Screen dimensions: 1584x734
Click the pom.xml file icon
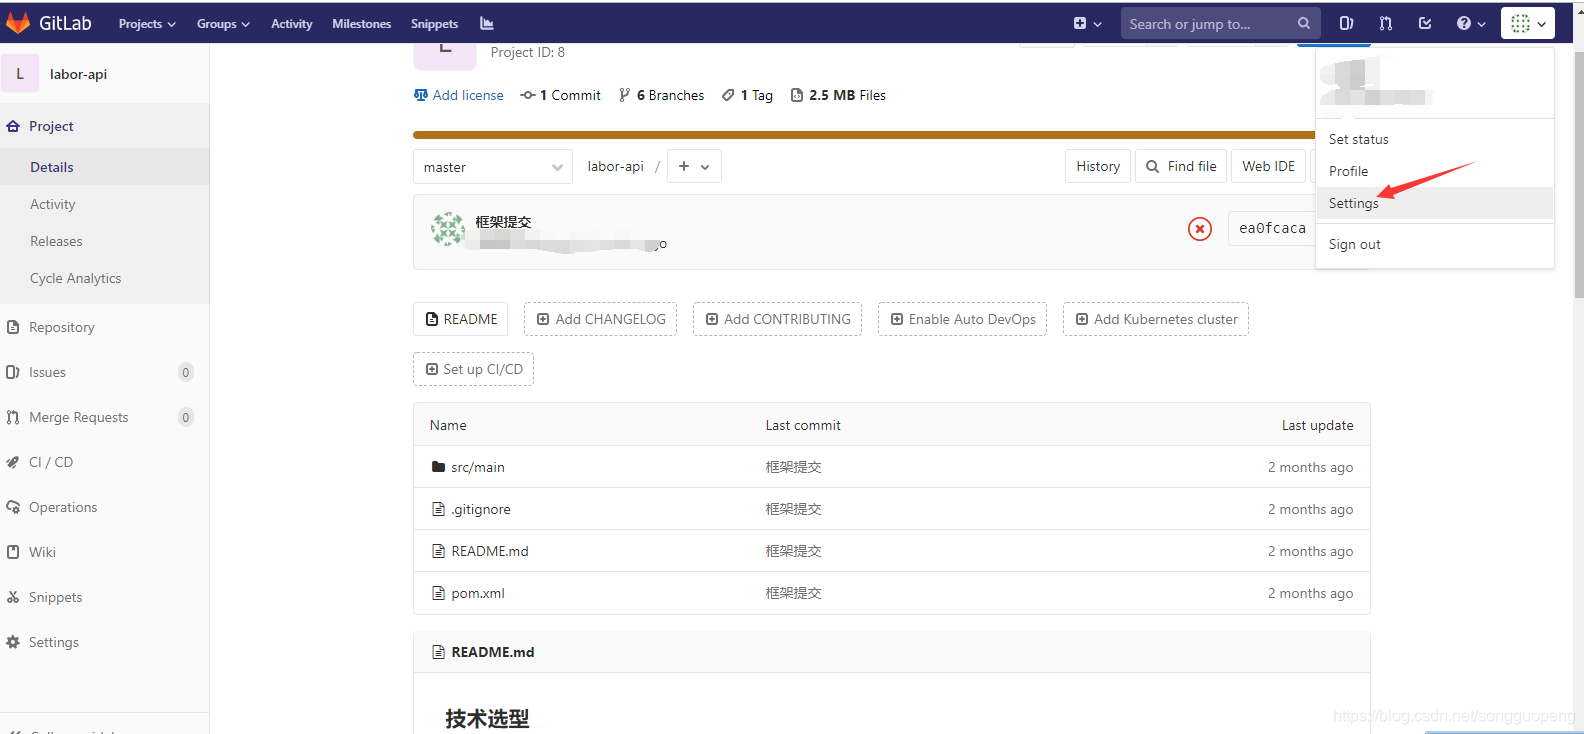point(438,593)
